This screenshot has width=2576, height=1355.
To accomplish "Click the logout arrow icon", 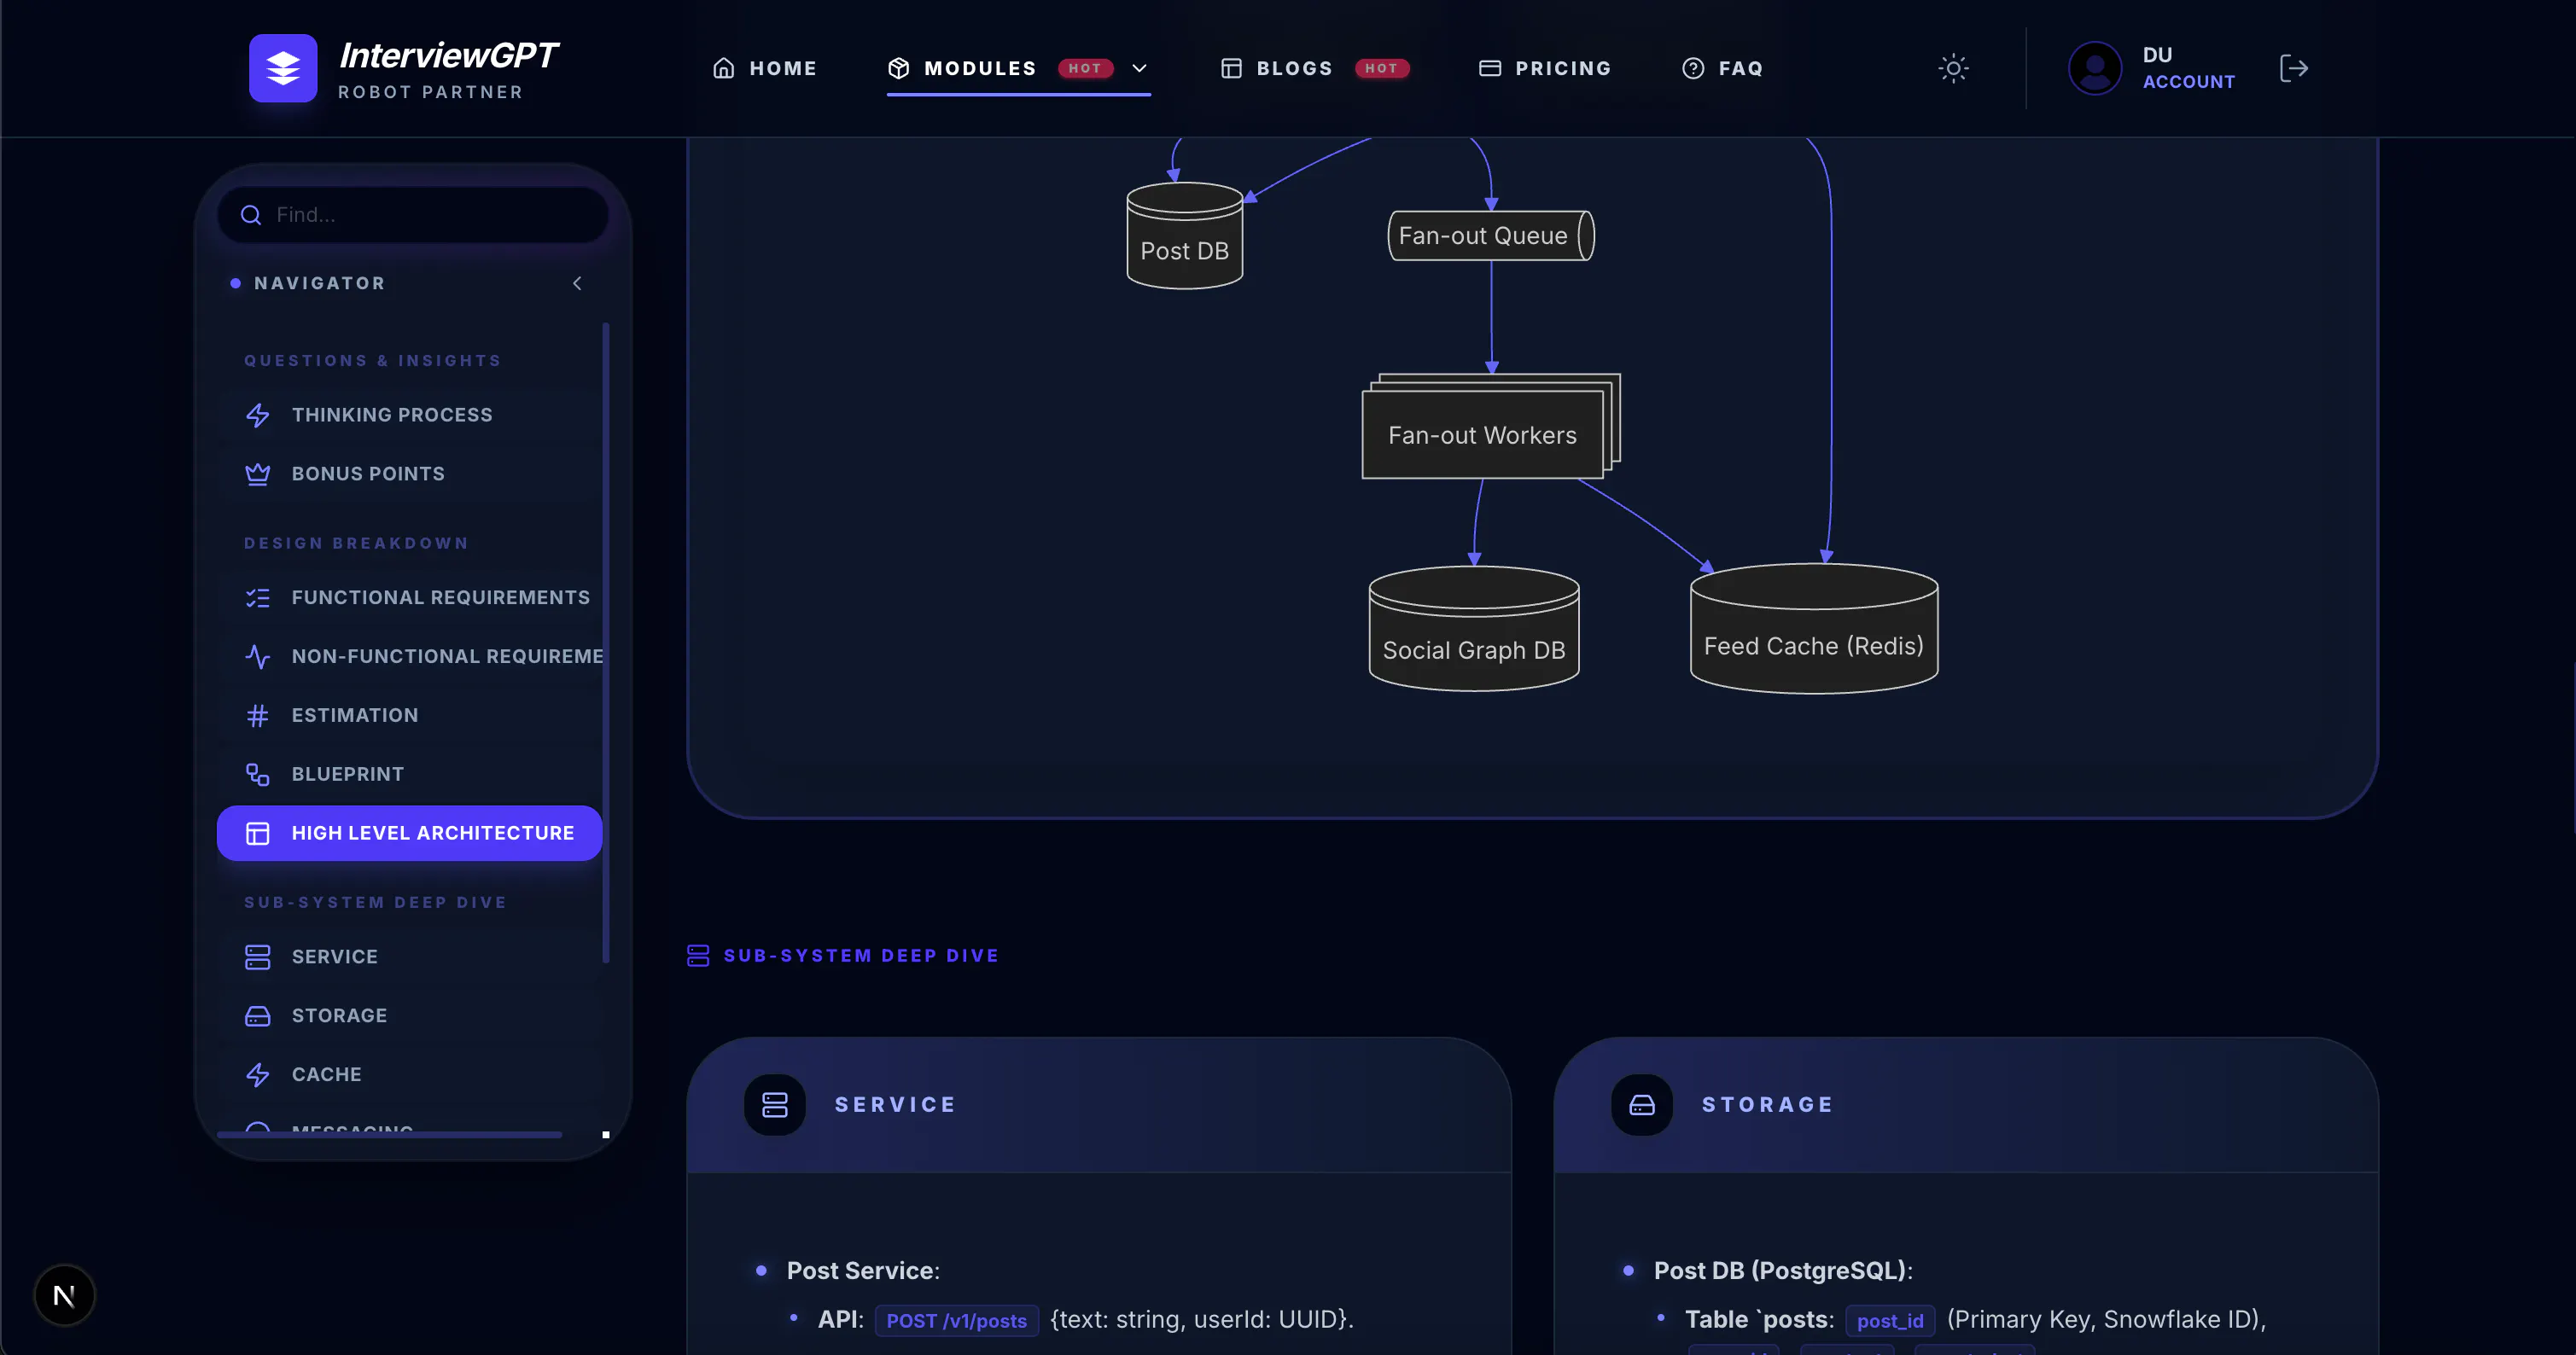I will coord(2293,68).
